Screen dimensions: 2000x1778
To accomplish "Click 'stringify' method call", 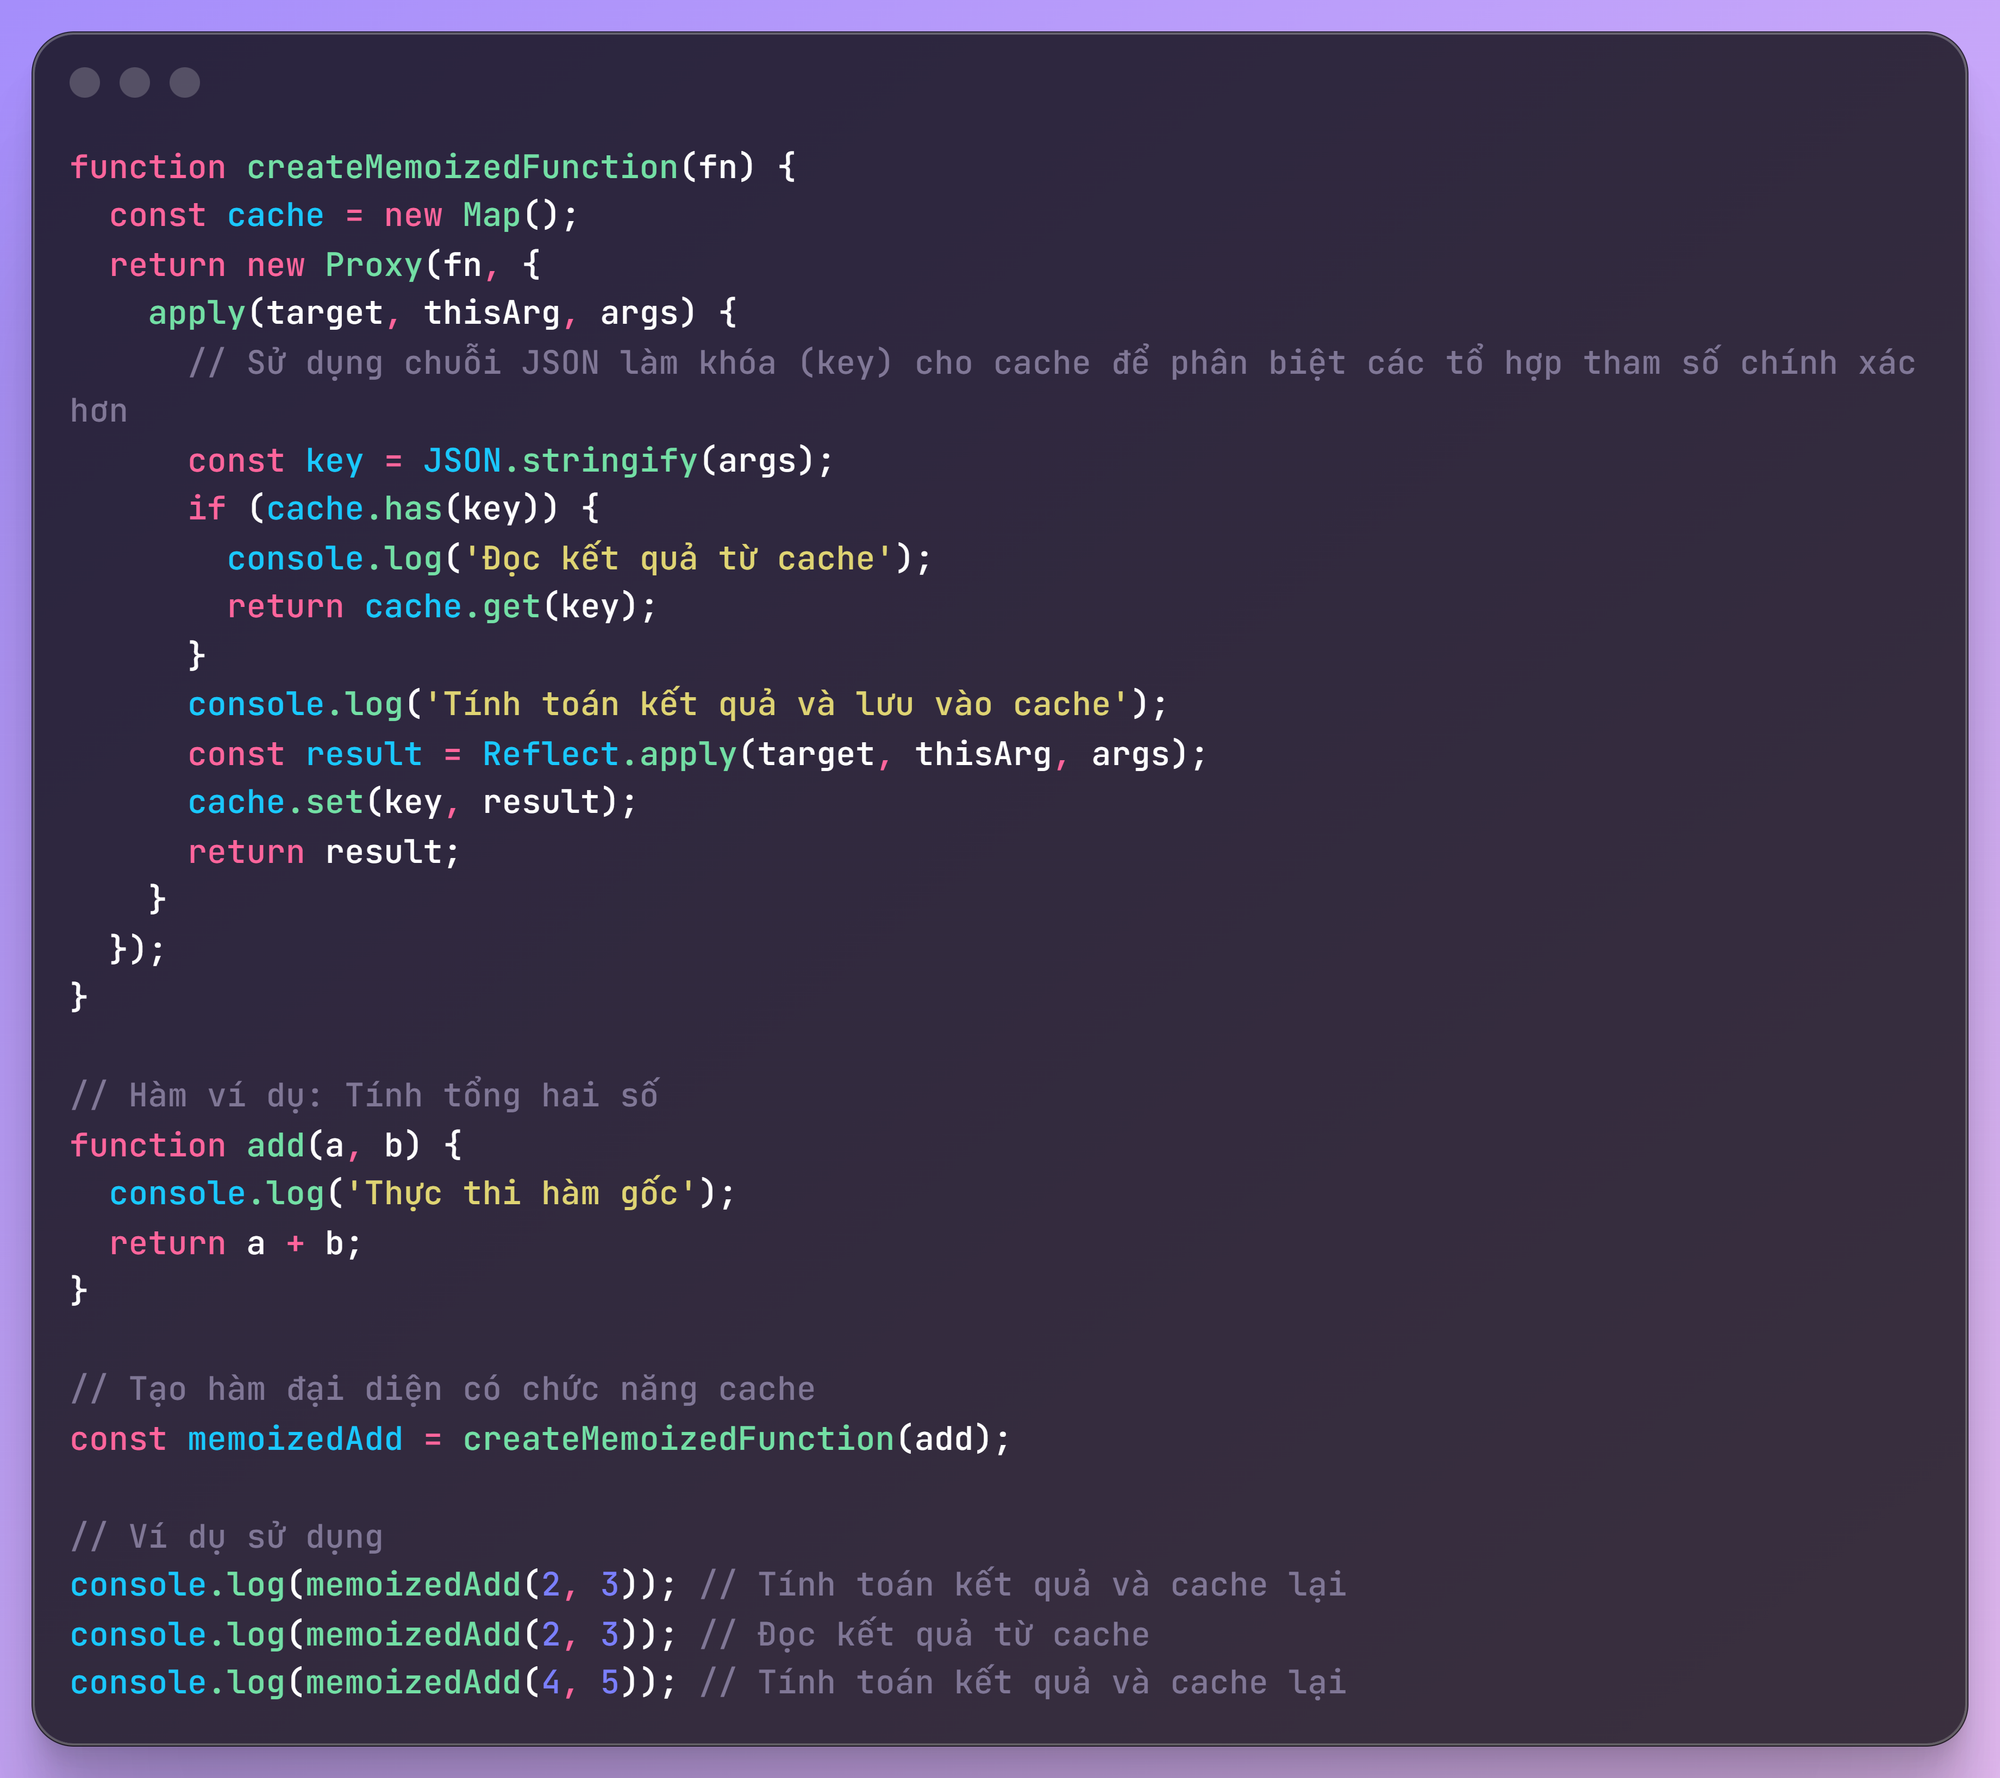I will click(x=609, y=461).
